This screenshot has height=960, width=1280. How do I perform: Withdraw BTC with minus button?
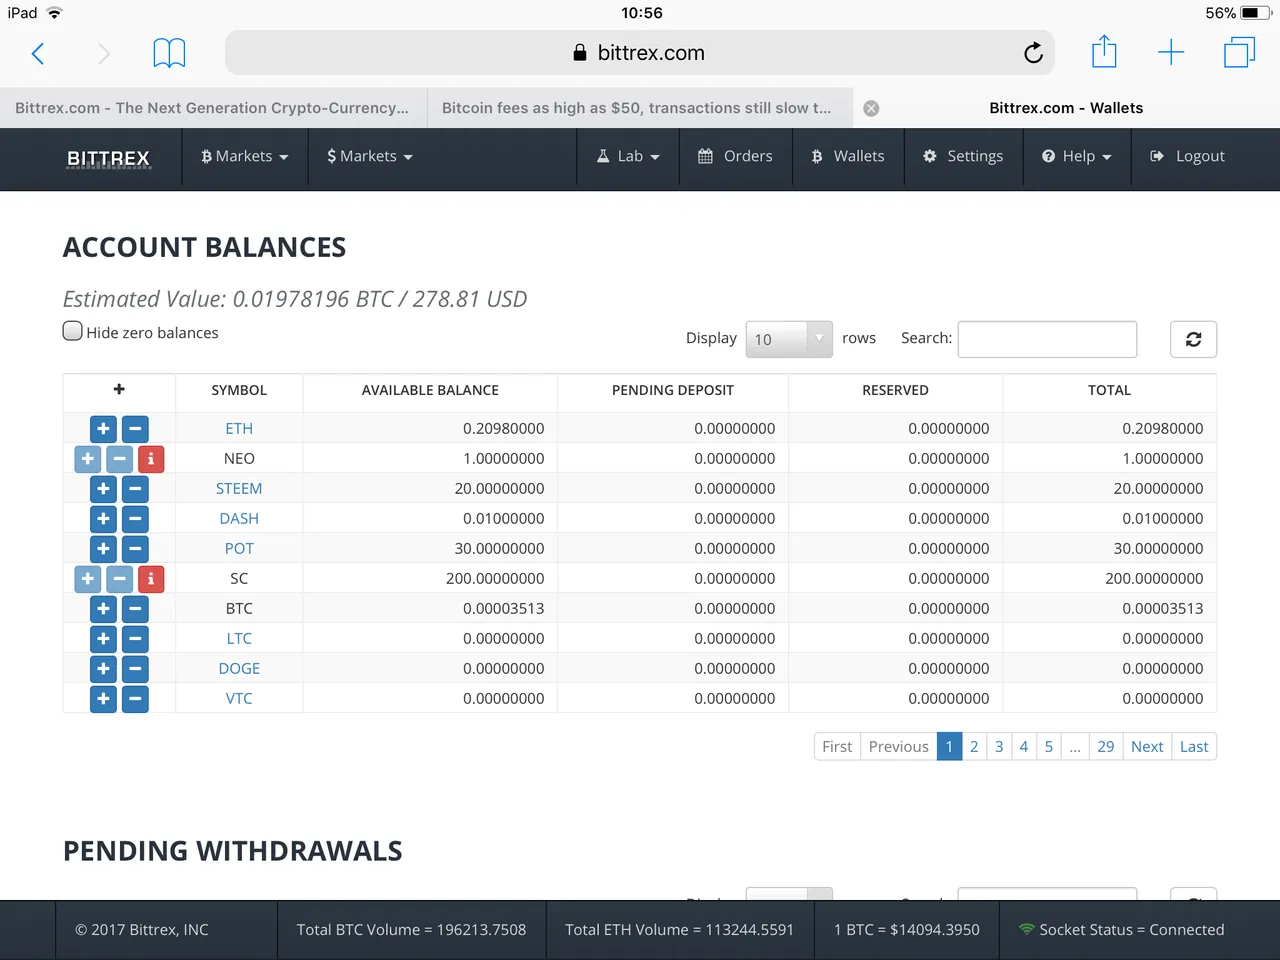point(135,609)
